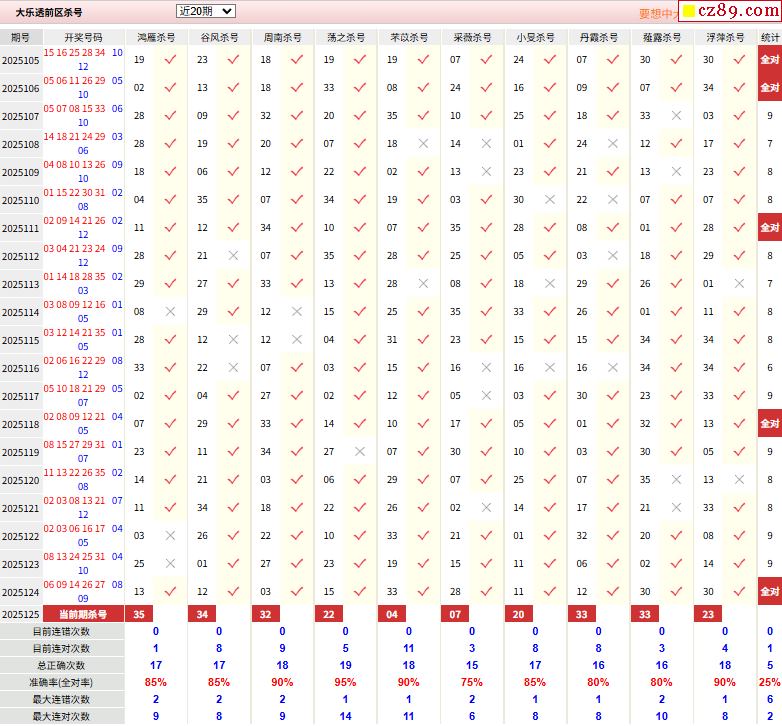Screen dimensions: 782x726
Task: Click the X mark in row 2025116 under 采薇杀号
Action: click(x=486, y=368)
